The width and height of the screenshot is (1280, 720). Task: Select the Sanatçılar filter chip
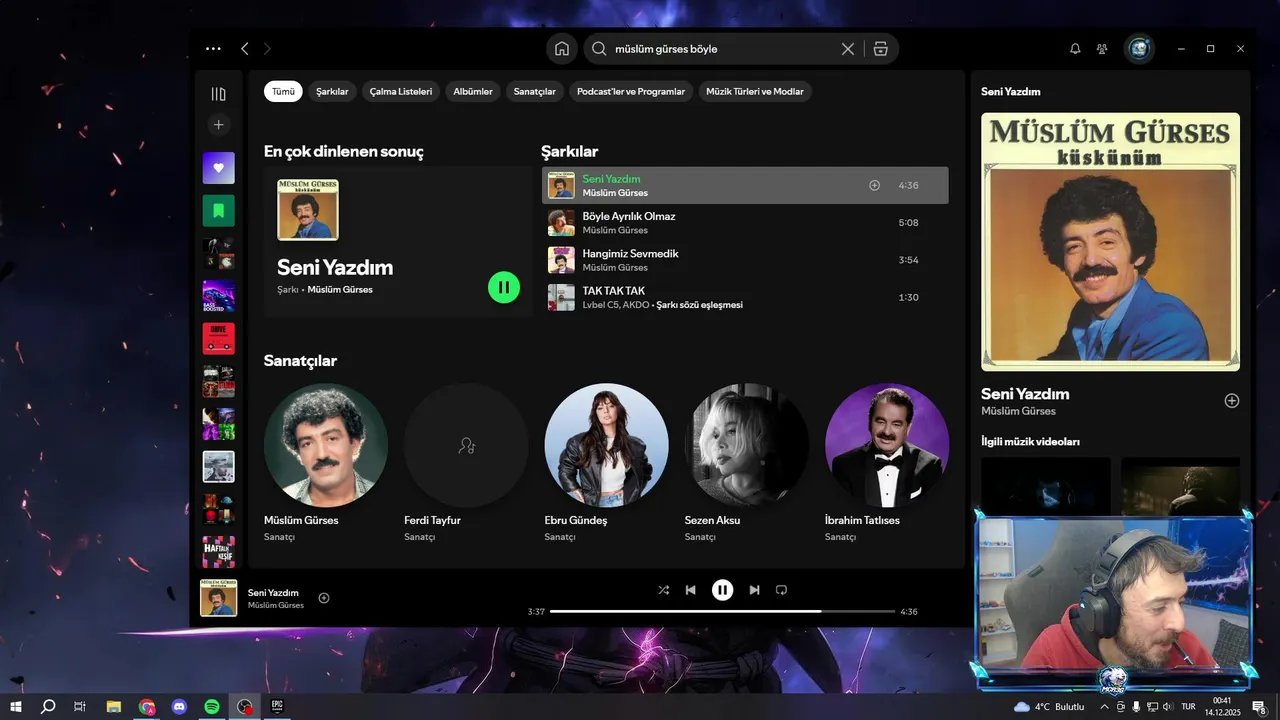pyautogui.click(x=535, y=91)
